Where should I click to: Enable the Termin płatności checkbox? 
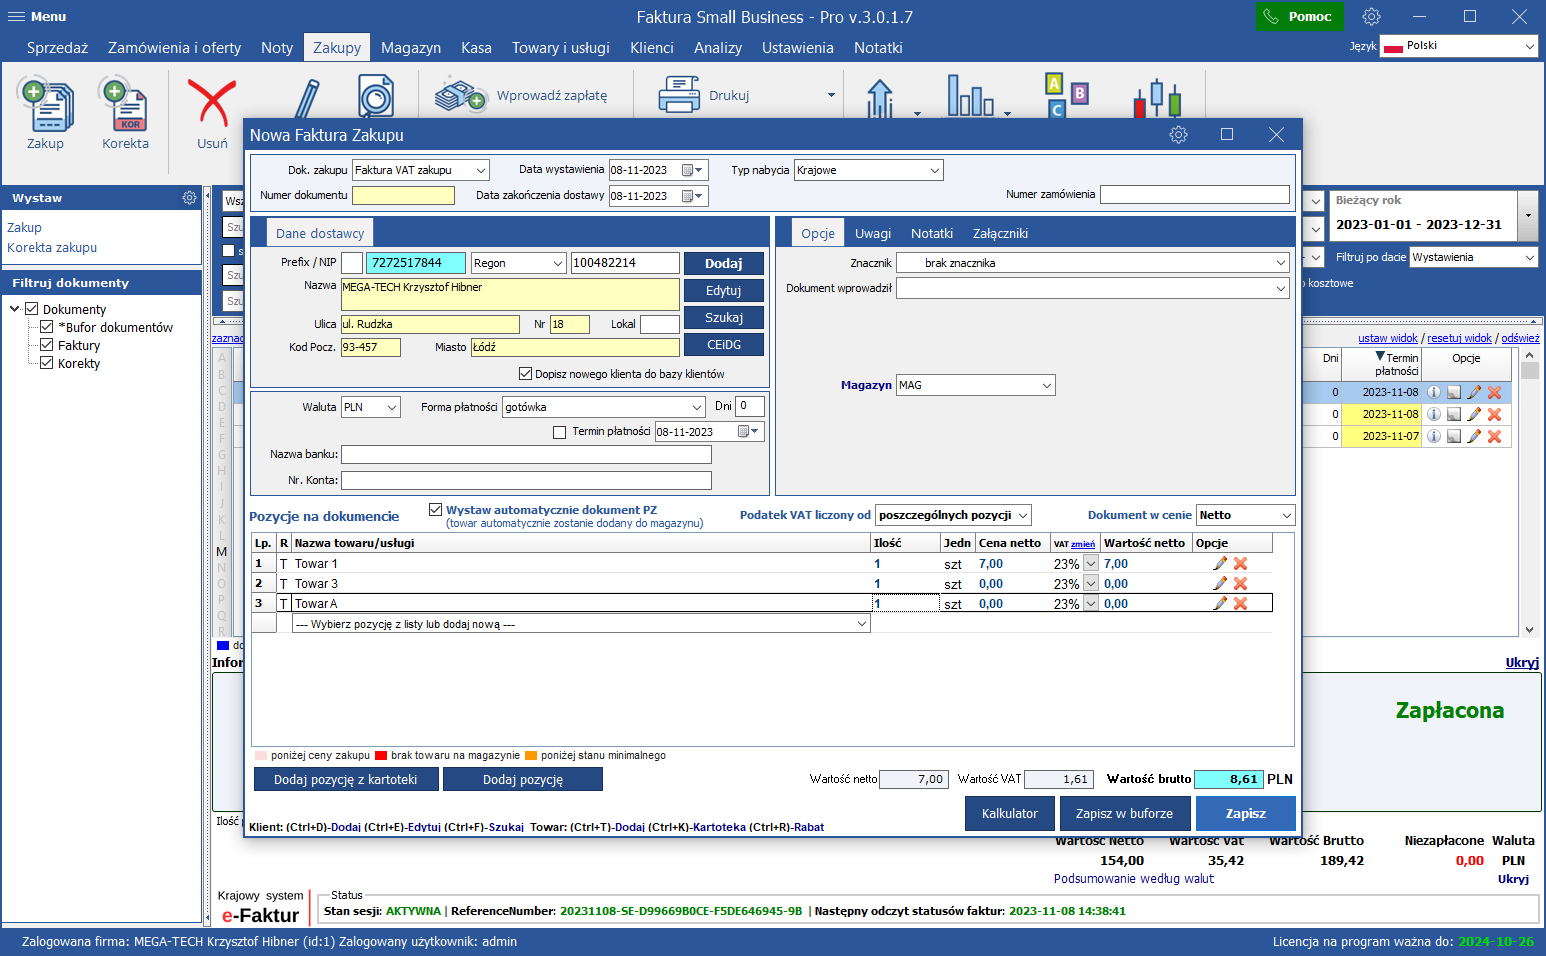pyautogui.click(x=560, y=432)
